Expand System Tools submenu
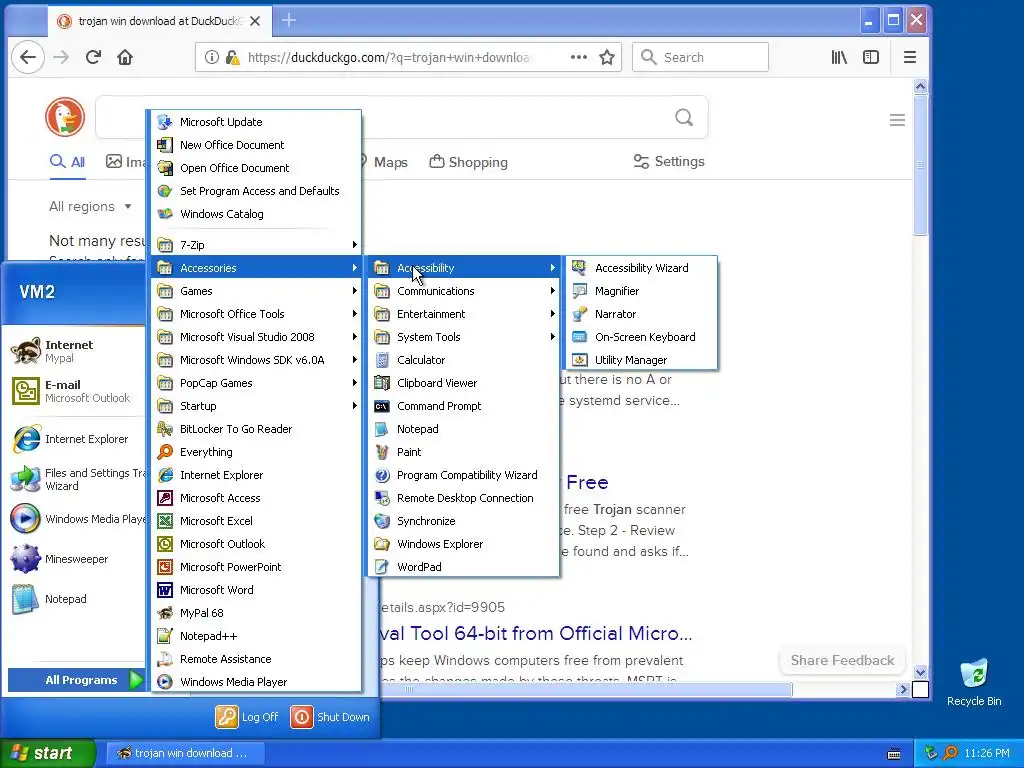 pos(463,337)
